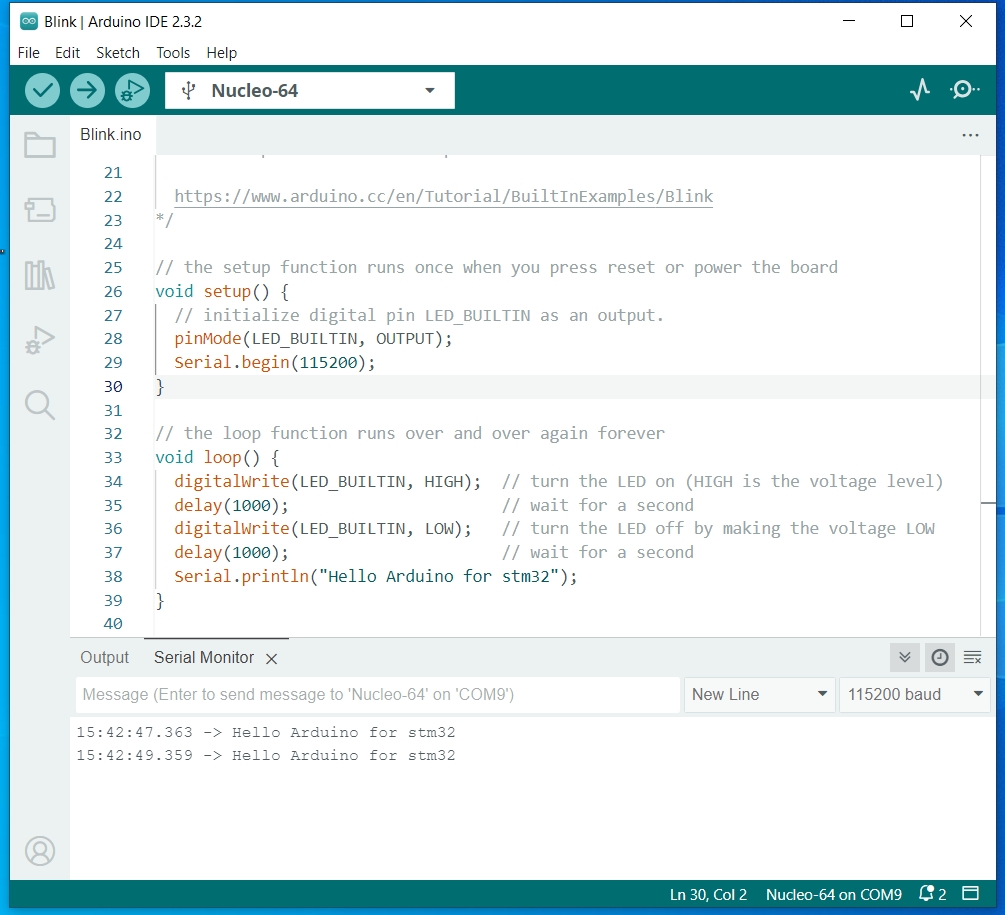Open the Search sidebar magnifier icon
This screenshot has width=1005, height=915.
click(x=40, y=405)
